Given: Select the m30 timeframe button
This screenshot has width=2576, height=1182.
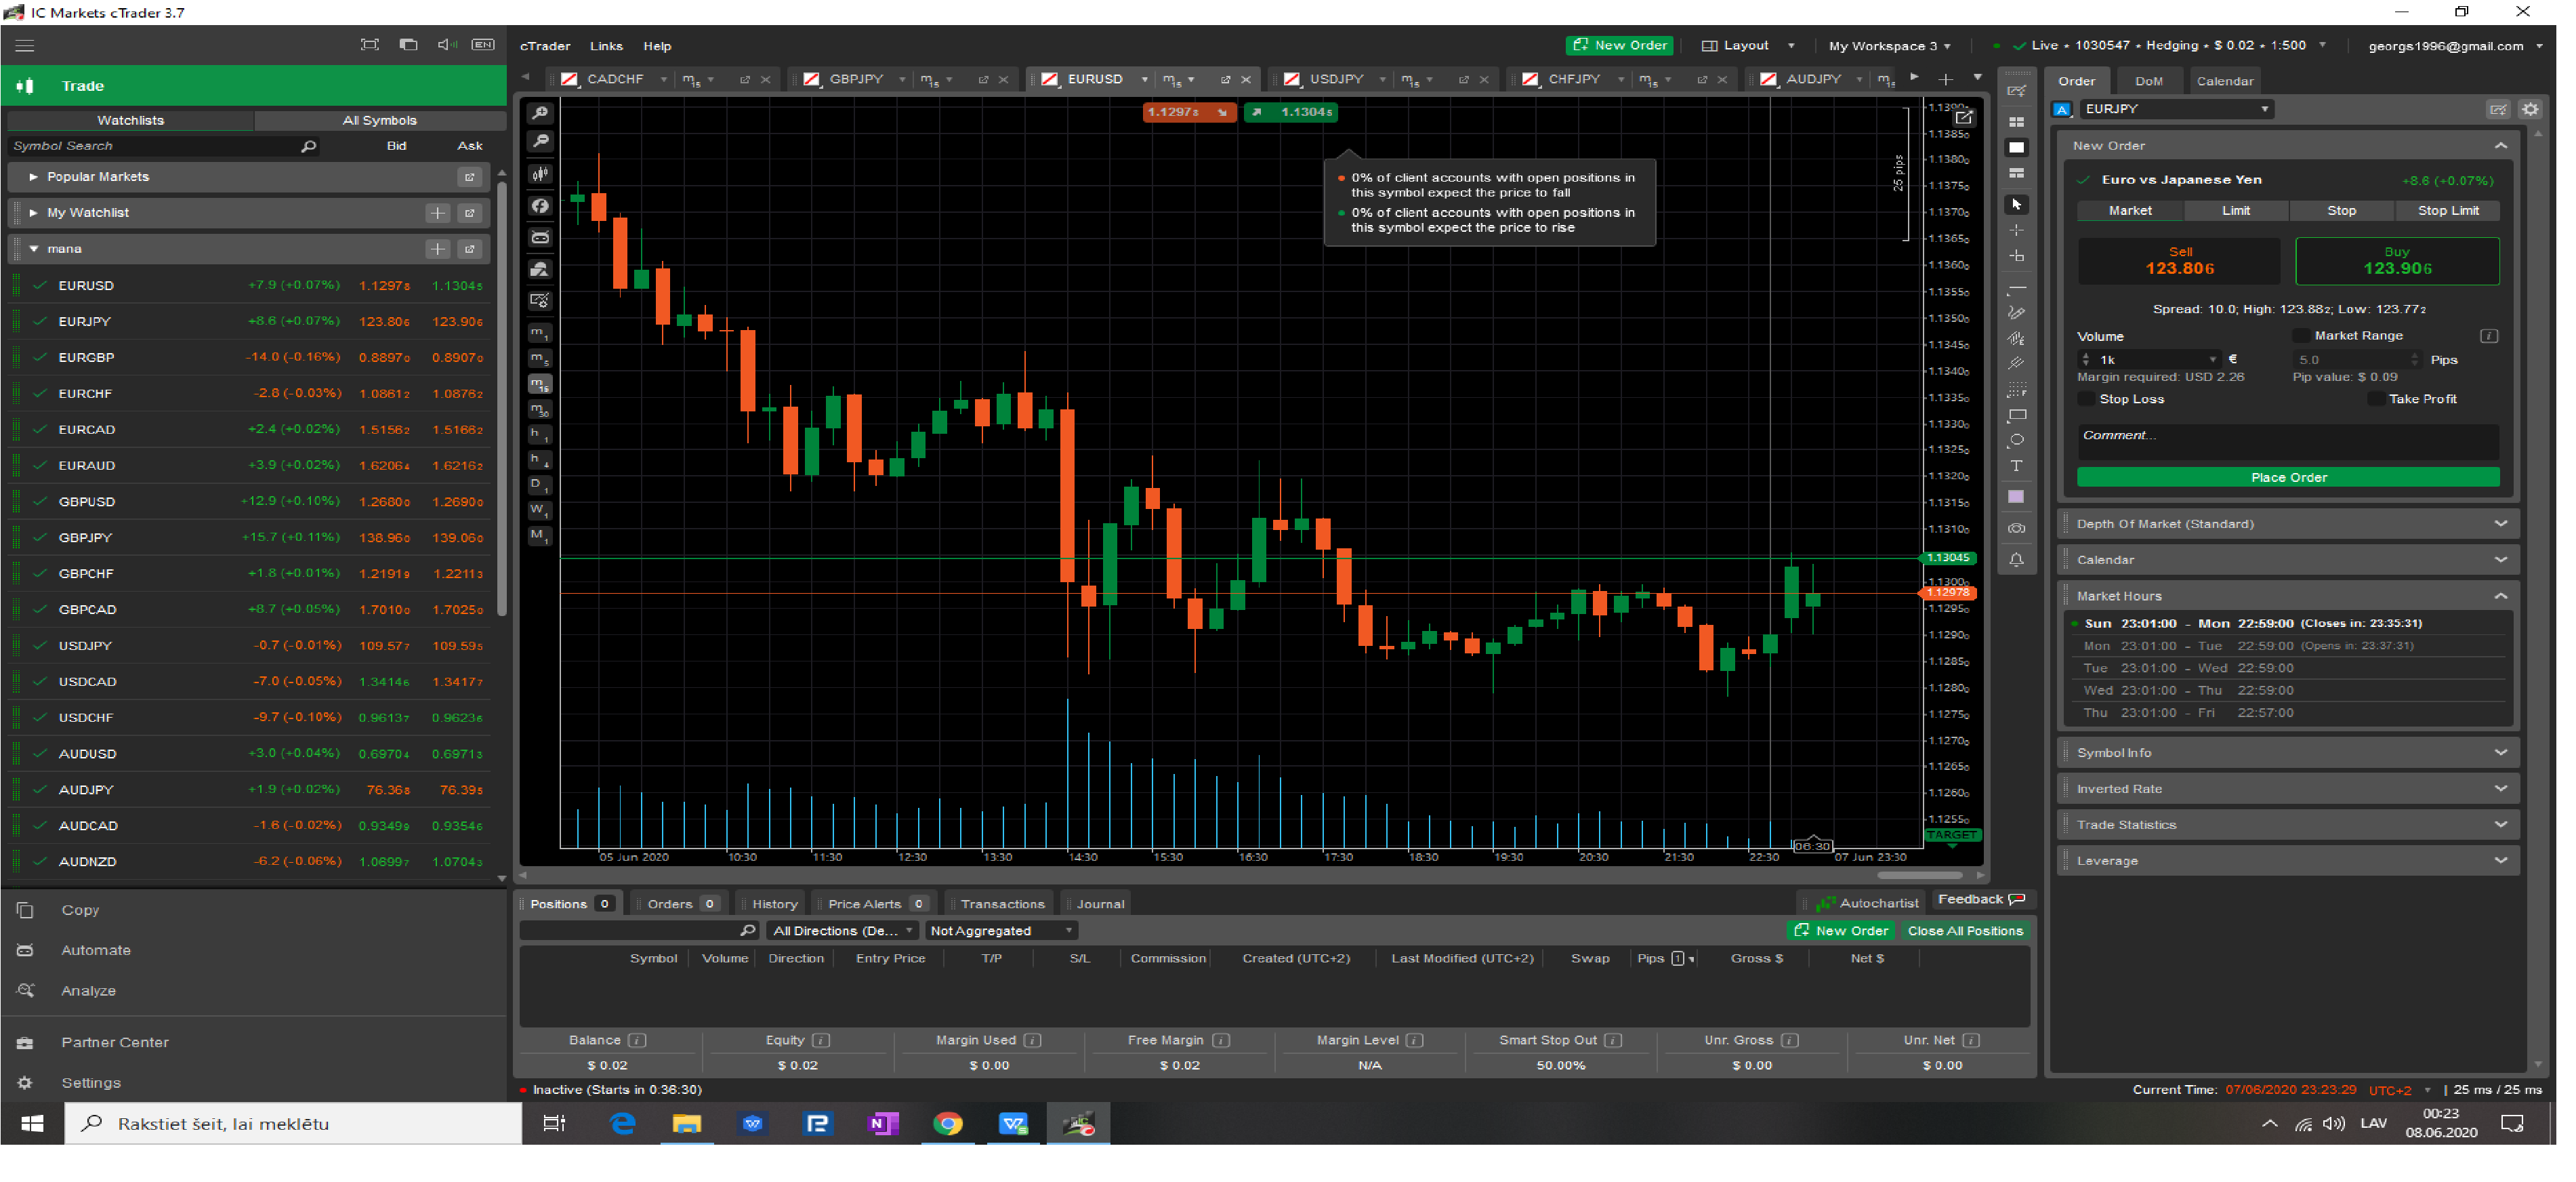Looking at the screenshot, I should [540, 410].
